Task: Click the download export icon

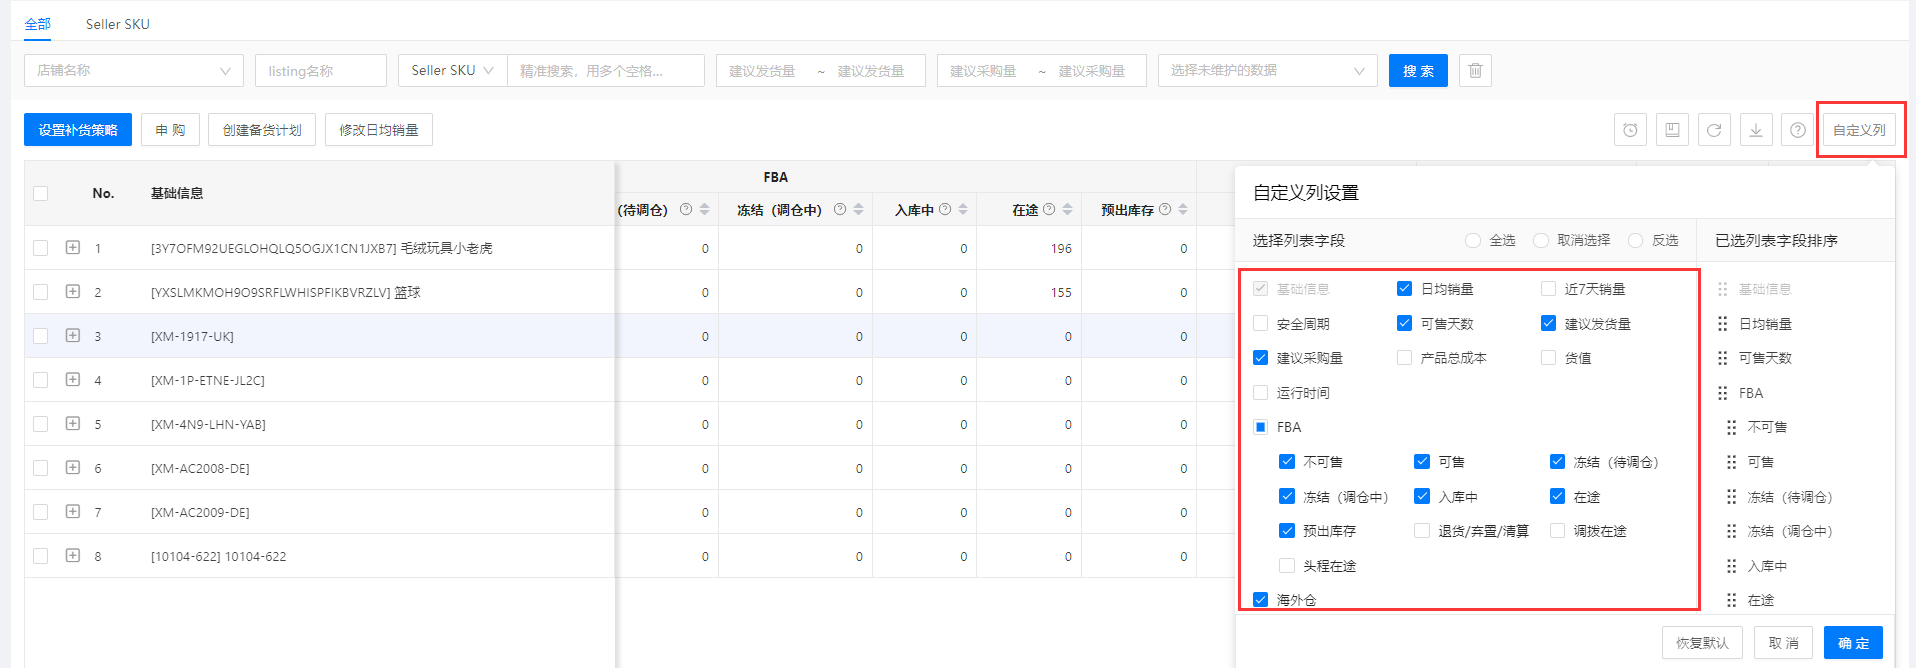Action: 1756,130
